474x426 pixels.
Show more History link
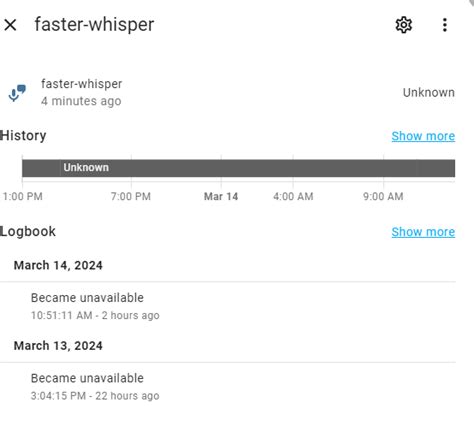pos(423,136)
